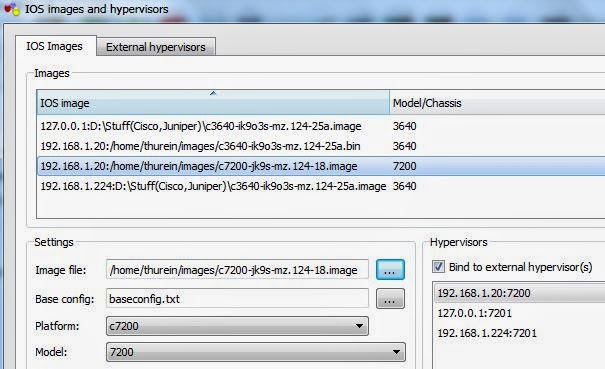605x369 pixels.
Task: Click the Base config text field
Action: tap(237, 299)
